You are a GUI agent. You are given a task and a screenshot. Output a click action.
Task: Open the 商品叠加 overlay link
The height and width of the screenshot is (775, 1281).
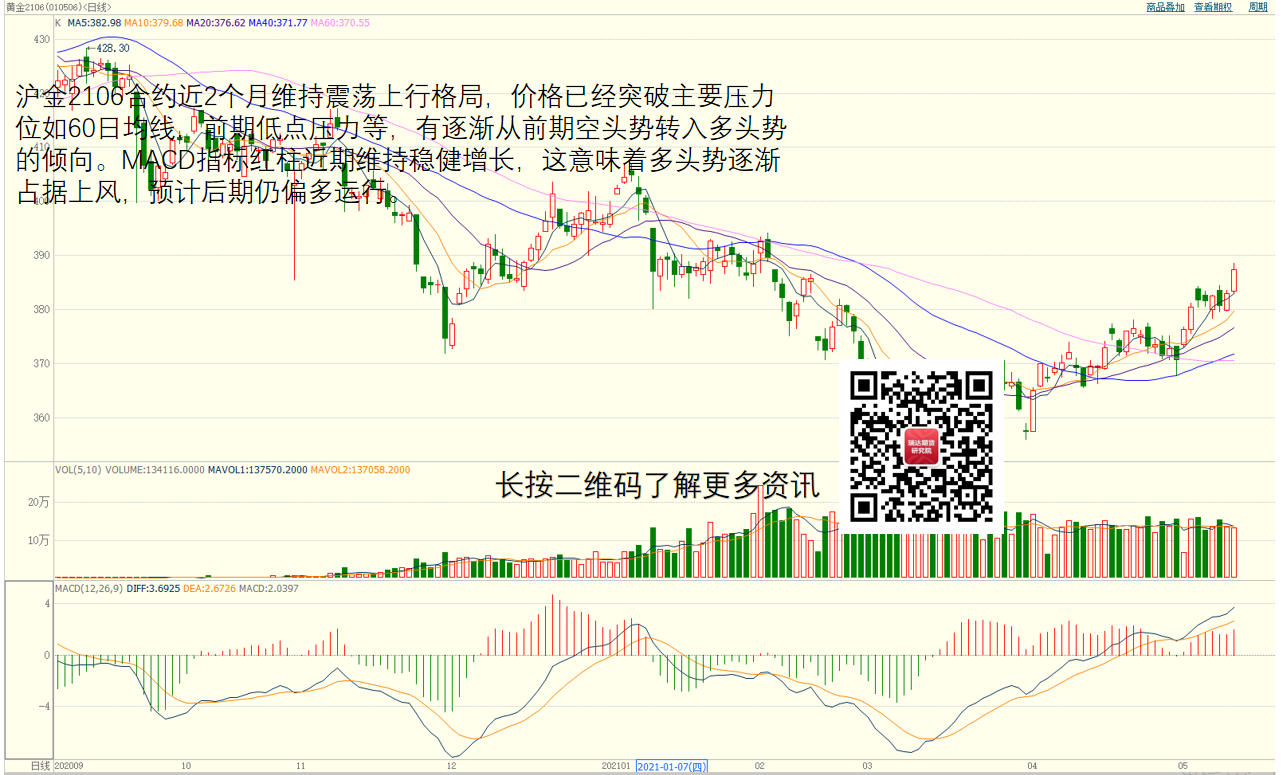[x=1165, y=7]
